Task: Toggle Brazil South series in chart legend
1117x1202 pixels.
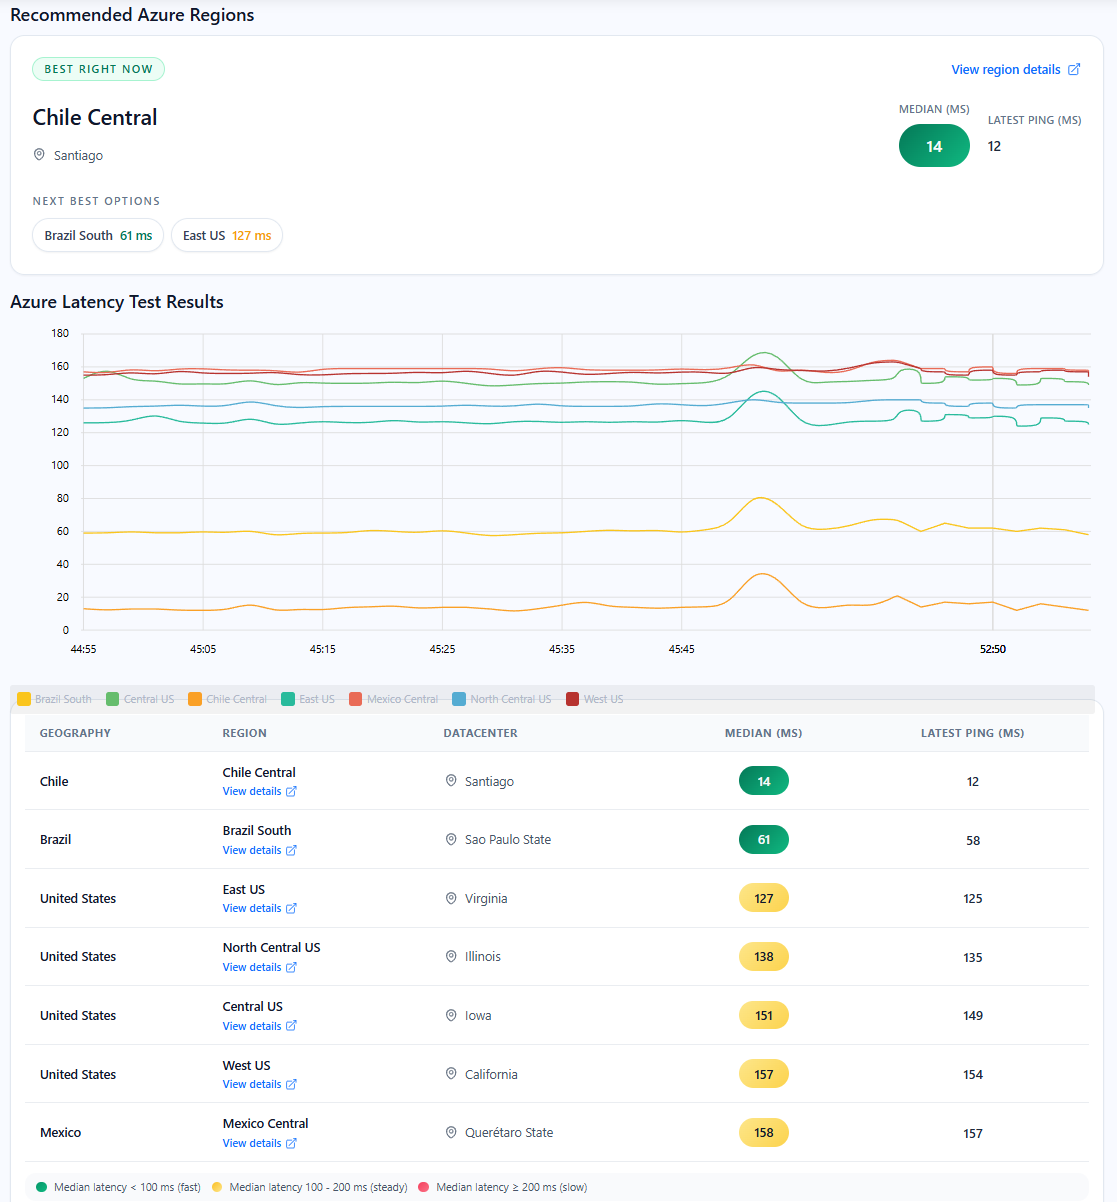Action: (x=54, y=699)
